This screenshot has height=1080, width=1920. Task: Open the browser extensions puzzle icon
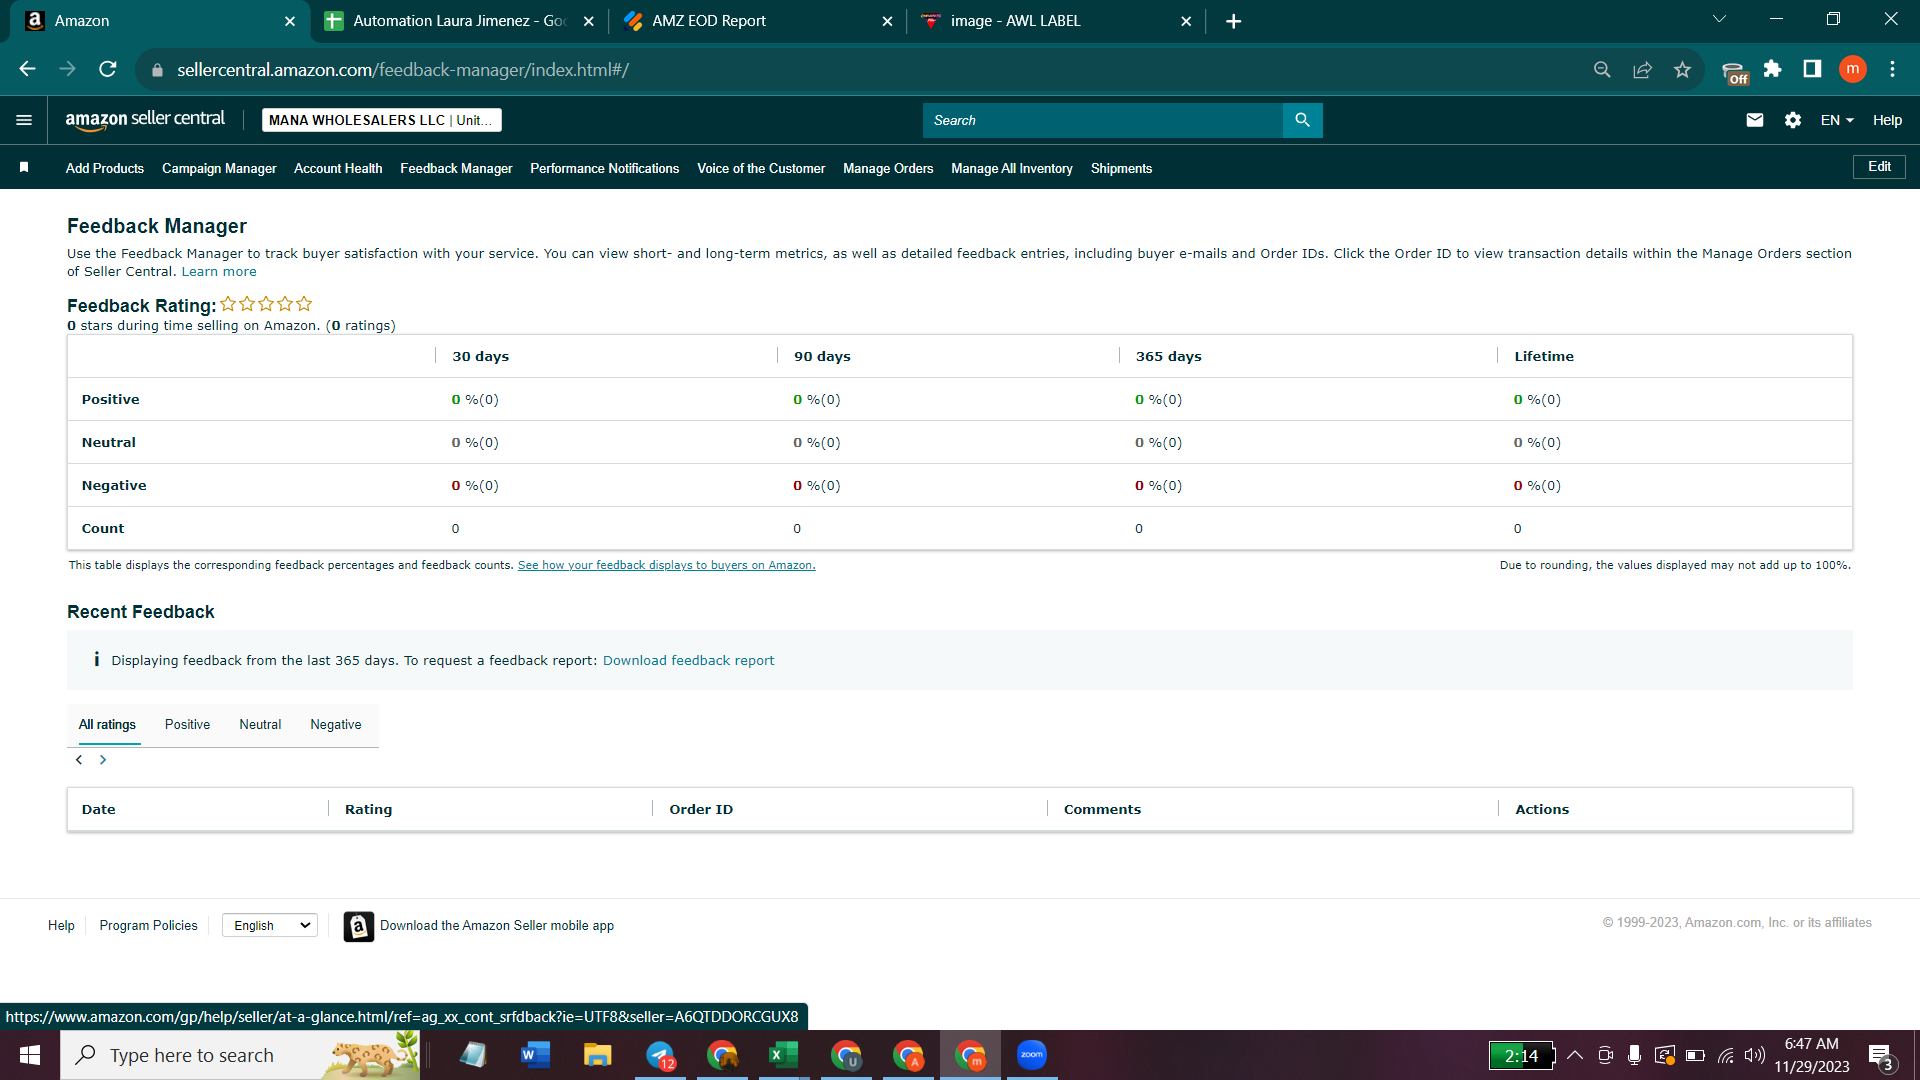(1772, 69)
